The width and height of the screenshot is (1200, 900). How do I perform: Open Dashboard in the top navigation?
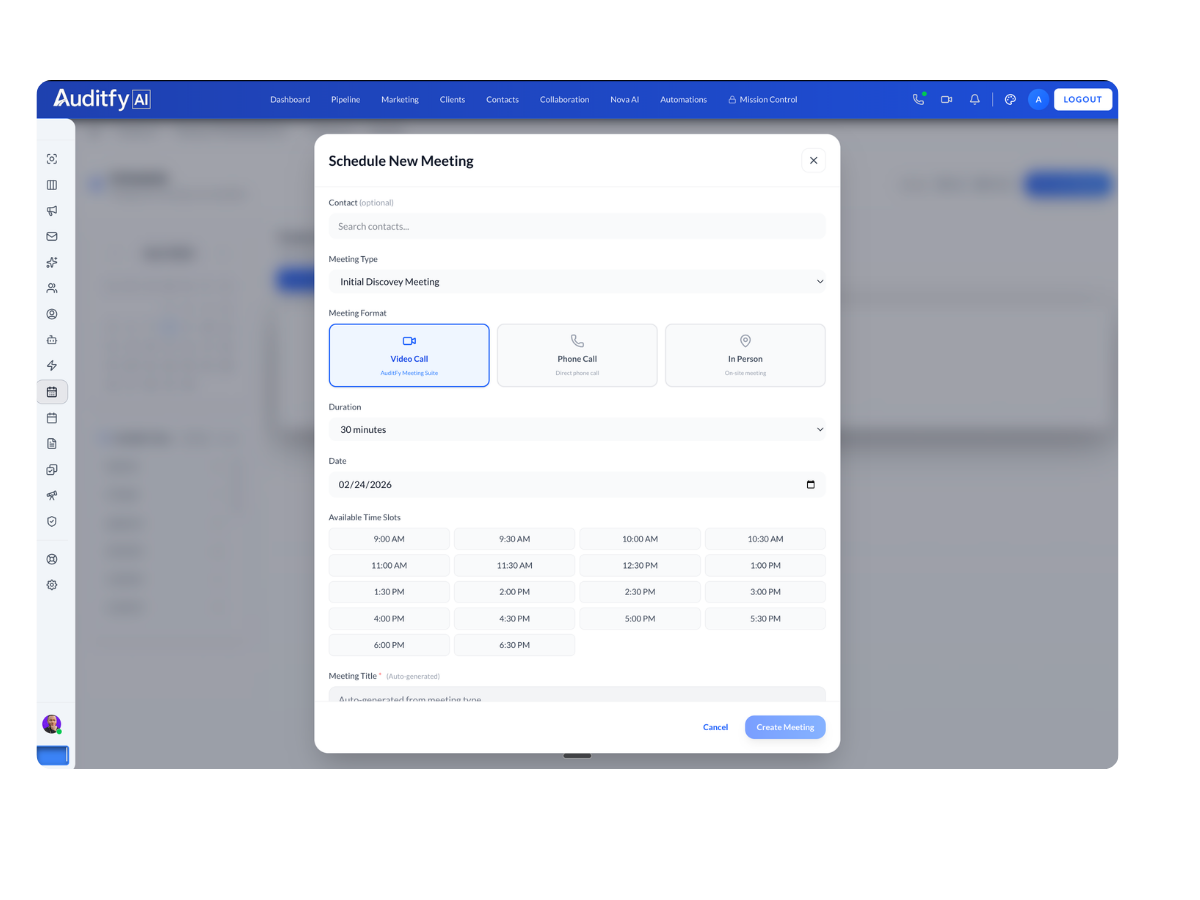pyautogui.click(x=290, y=100)
